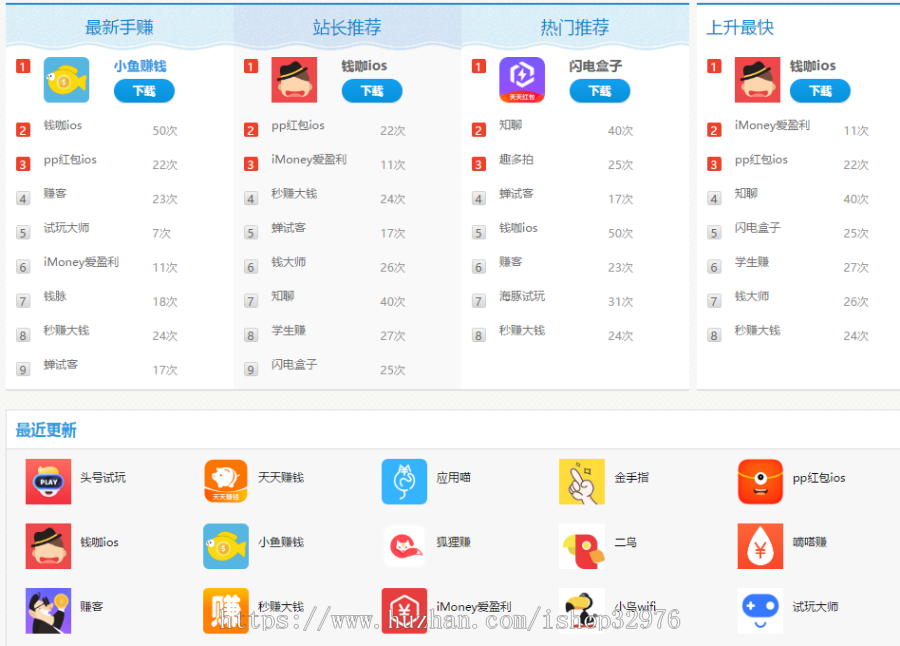
Task: Click the 钱咖ios hat avatar icon
Action: click(x=297, y=80)
